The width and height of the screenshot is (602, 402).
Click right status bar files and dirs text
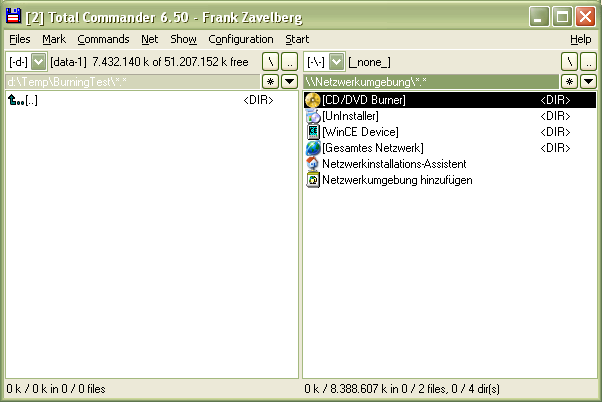pyautogui.click(x=402, y=389)
